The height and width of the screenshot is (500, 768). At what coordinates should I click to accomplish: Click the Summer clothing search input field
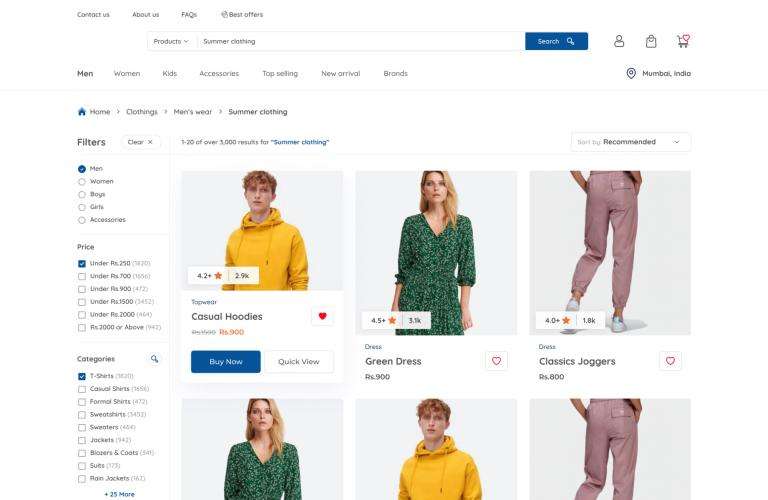point(360,41)
